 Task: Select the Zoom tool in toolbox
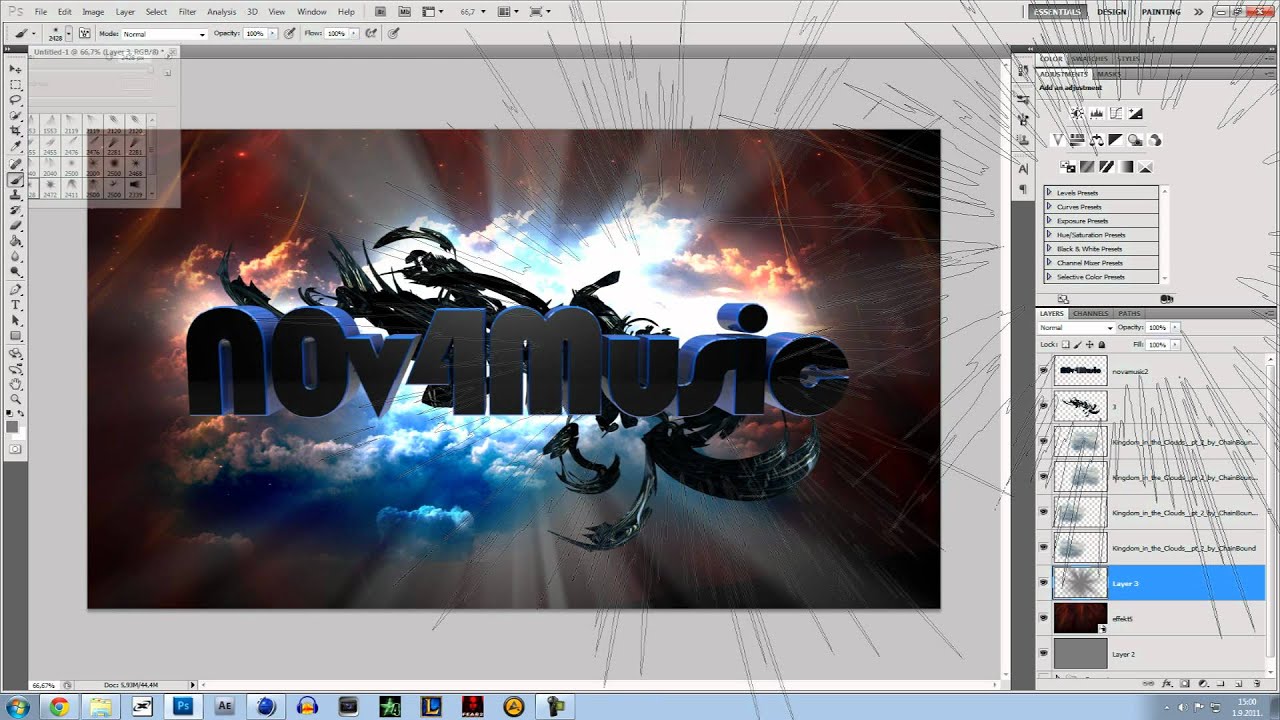pyautogui.click(x=16, y=399)
